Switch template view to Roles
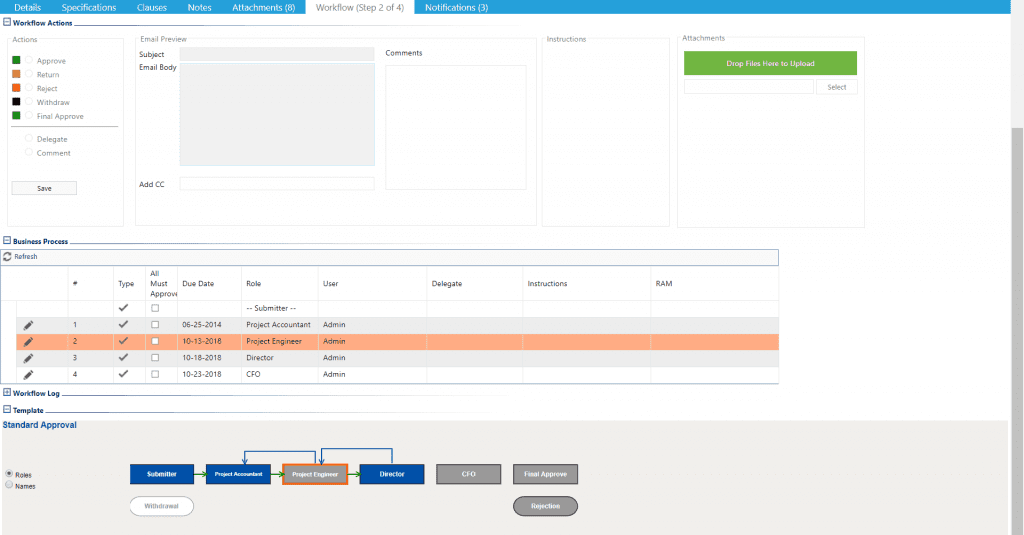Image resolution: width=1024 pixels, height=535 pixels. tap(9, 474)
